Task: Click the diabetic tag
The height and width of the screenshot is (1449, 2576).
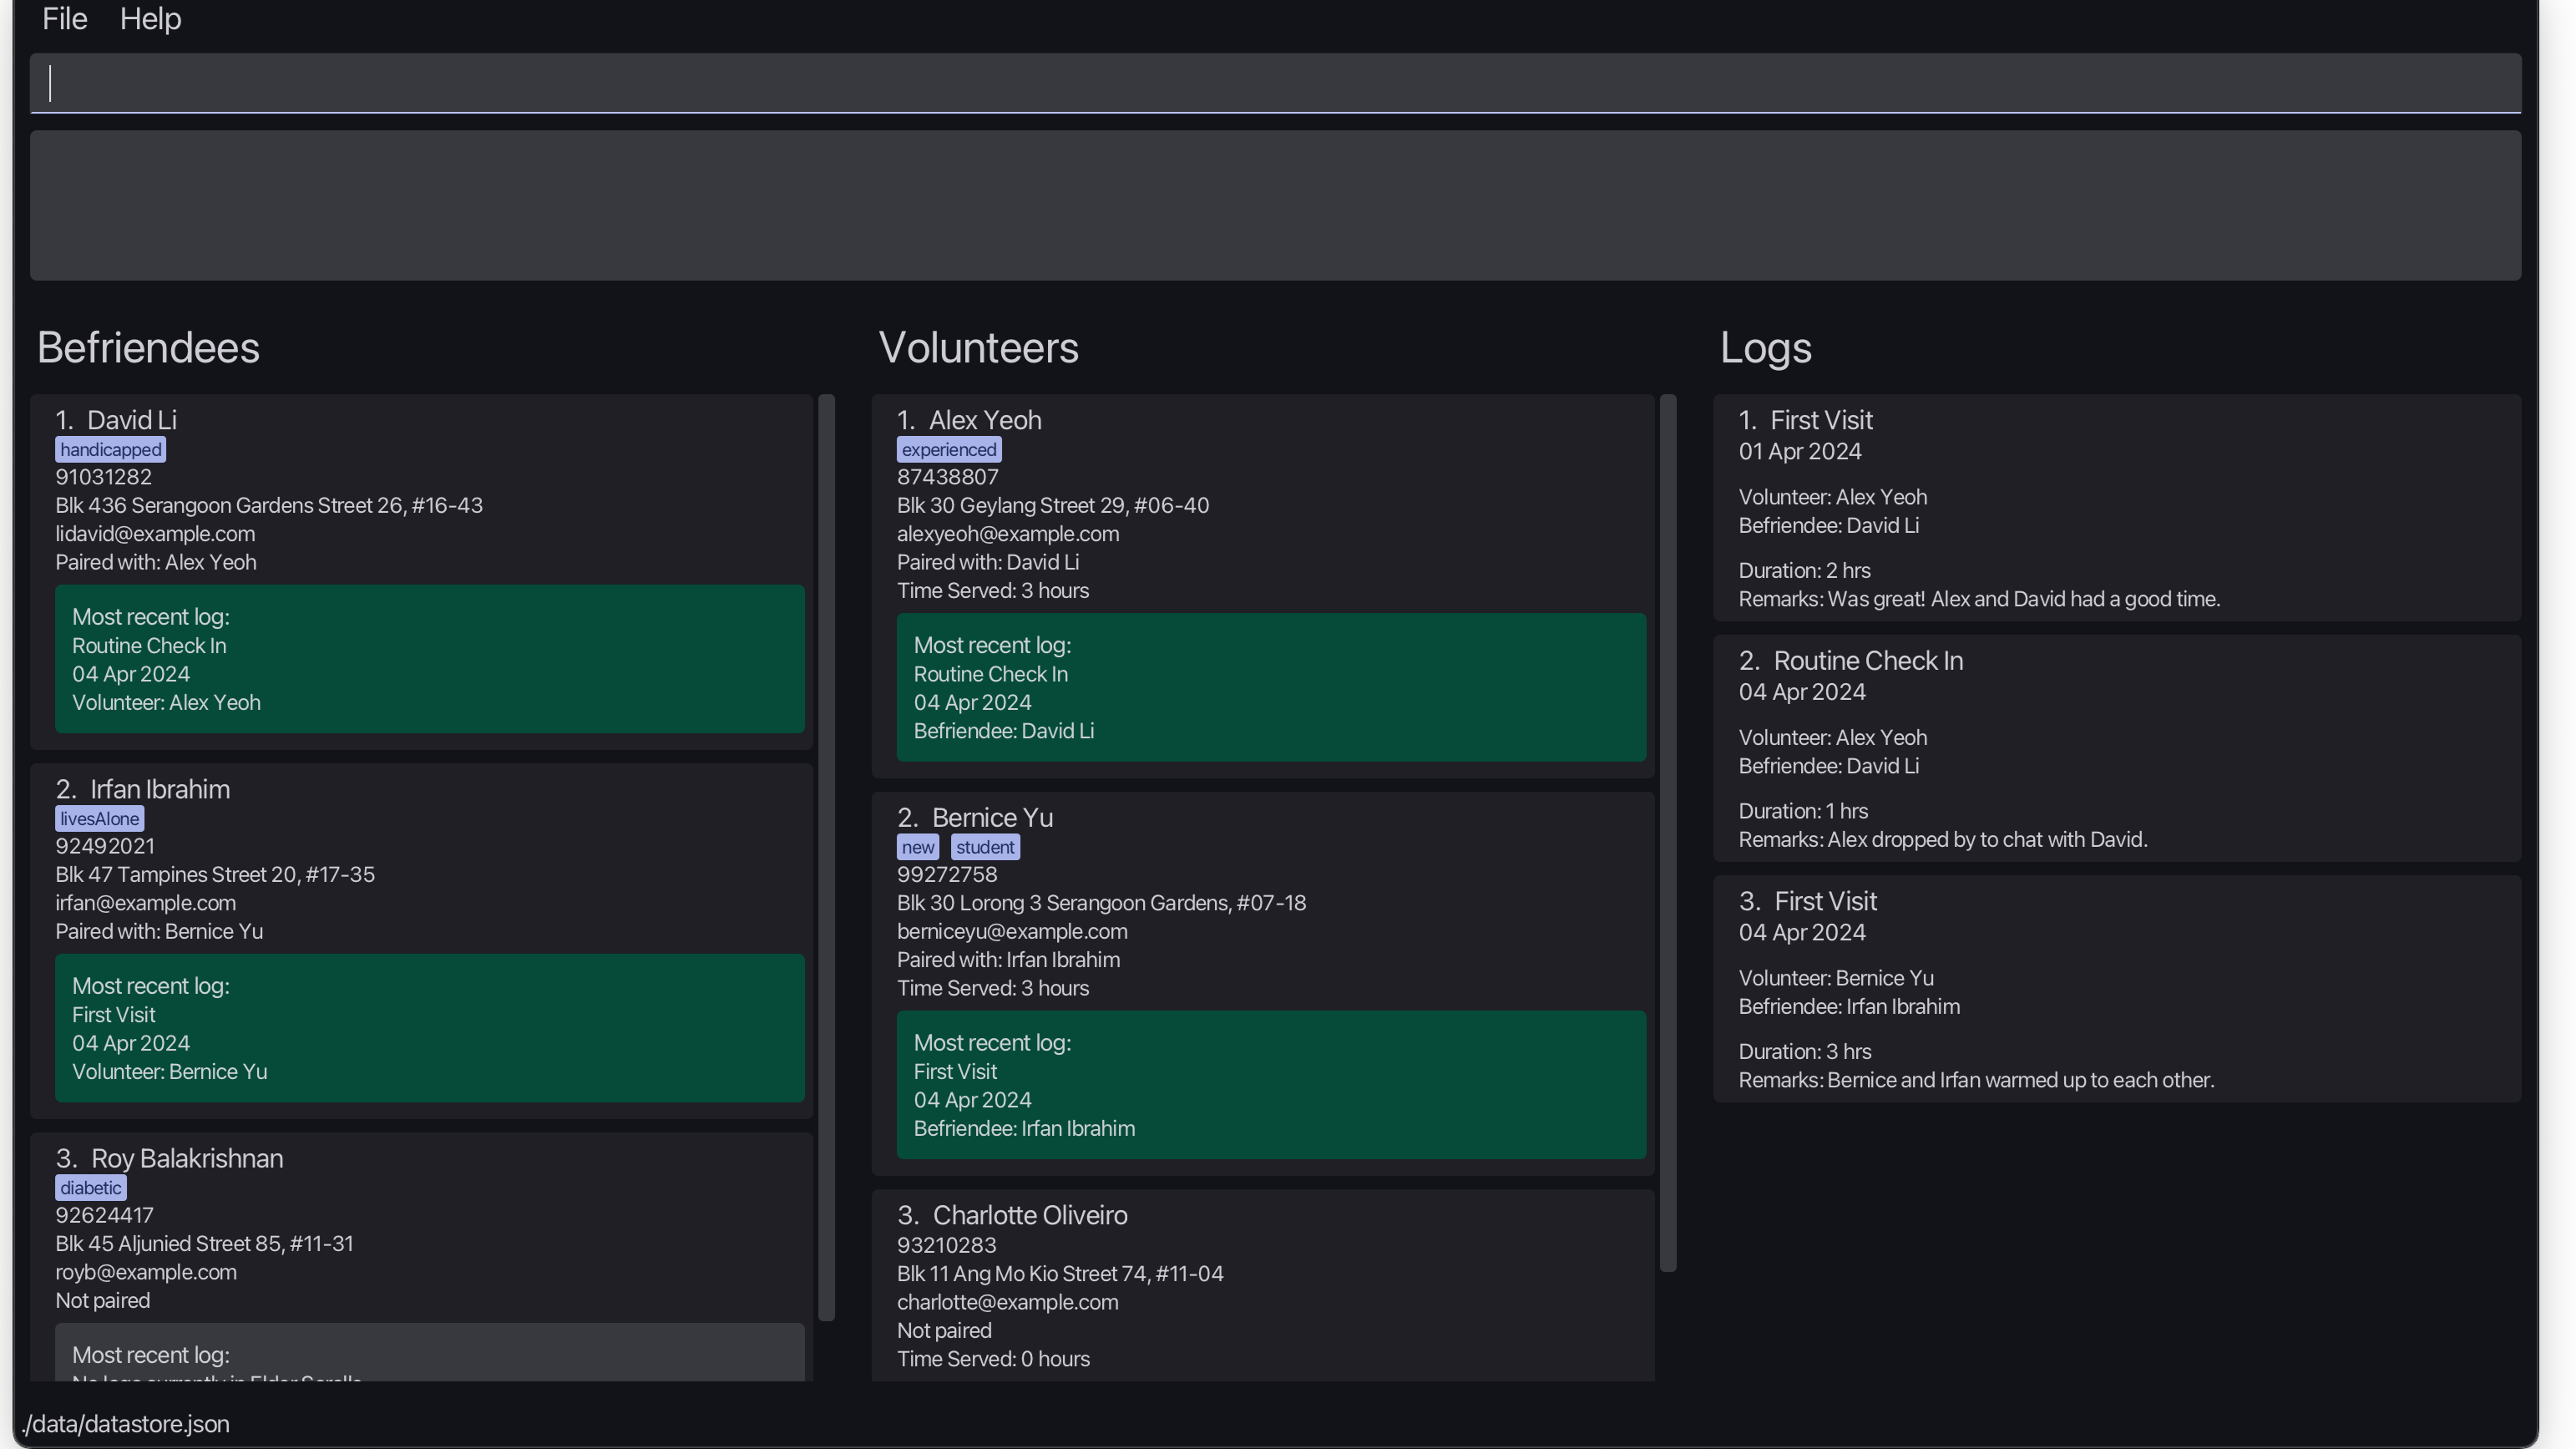Action: pyautogui.click(x=91, y=1188)
